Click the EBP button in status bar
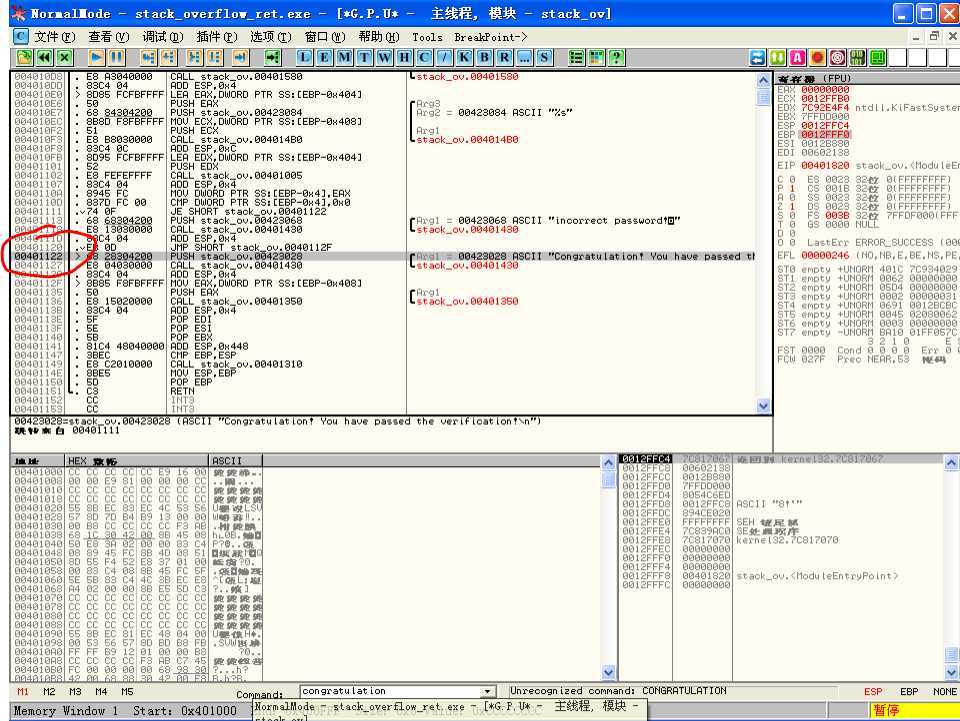 tap(909, 692)
